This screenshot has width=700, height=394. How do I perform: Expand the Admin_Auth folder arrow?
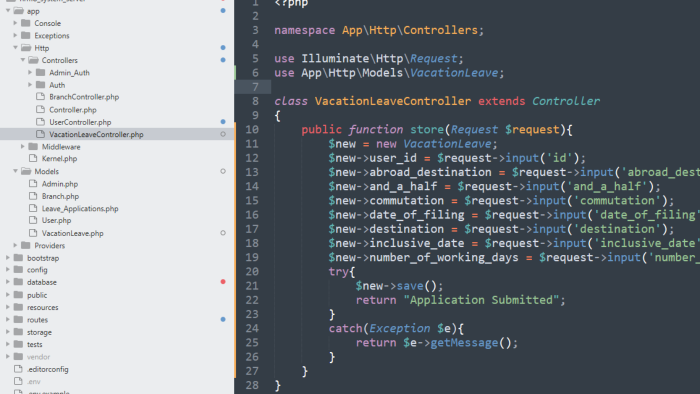[x=30, y=72]
